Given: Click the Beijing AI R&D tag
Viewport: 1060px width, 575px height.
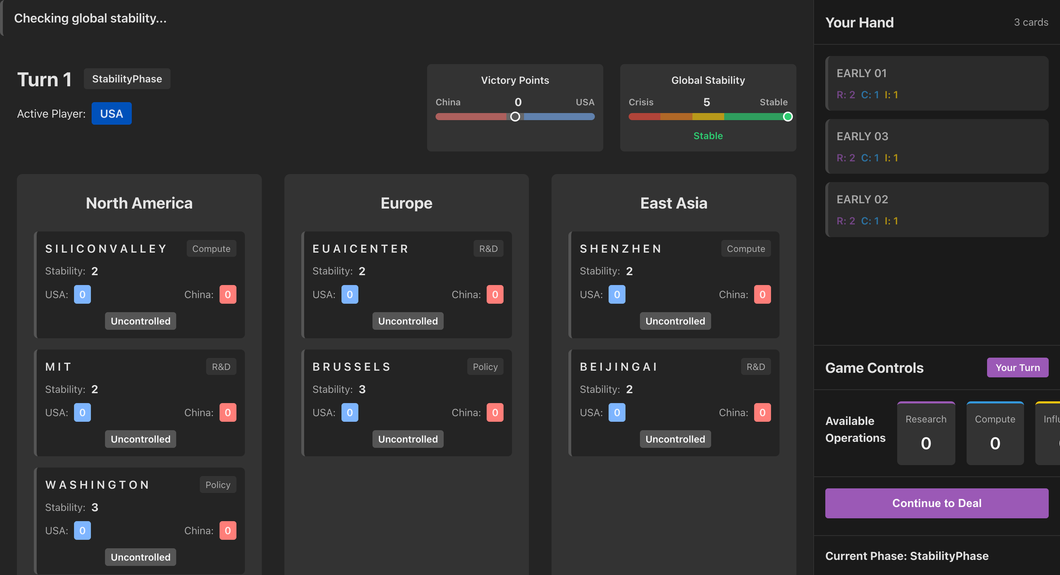Looking at the screenshot, I should 756,367.
